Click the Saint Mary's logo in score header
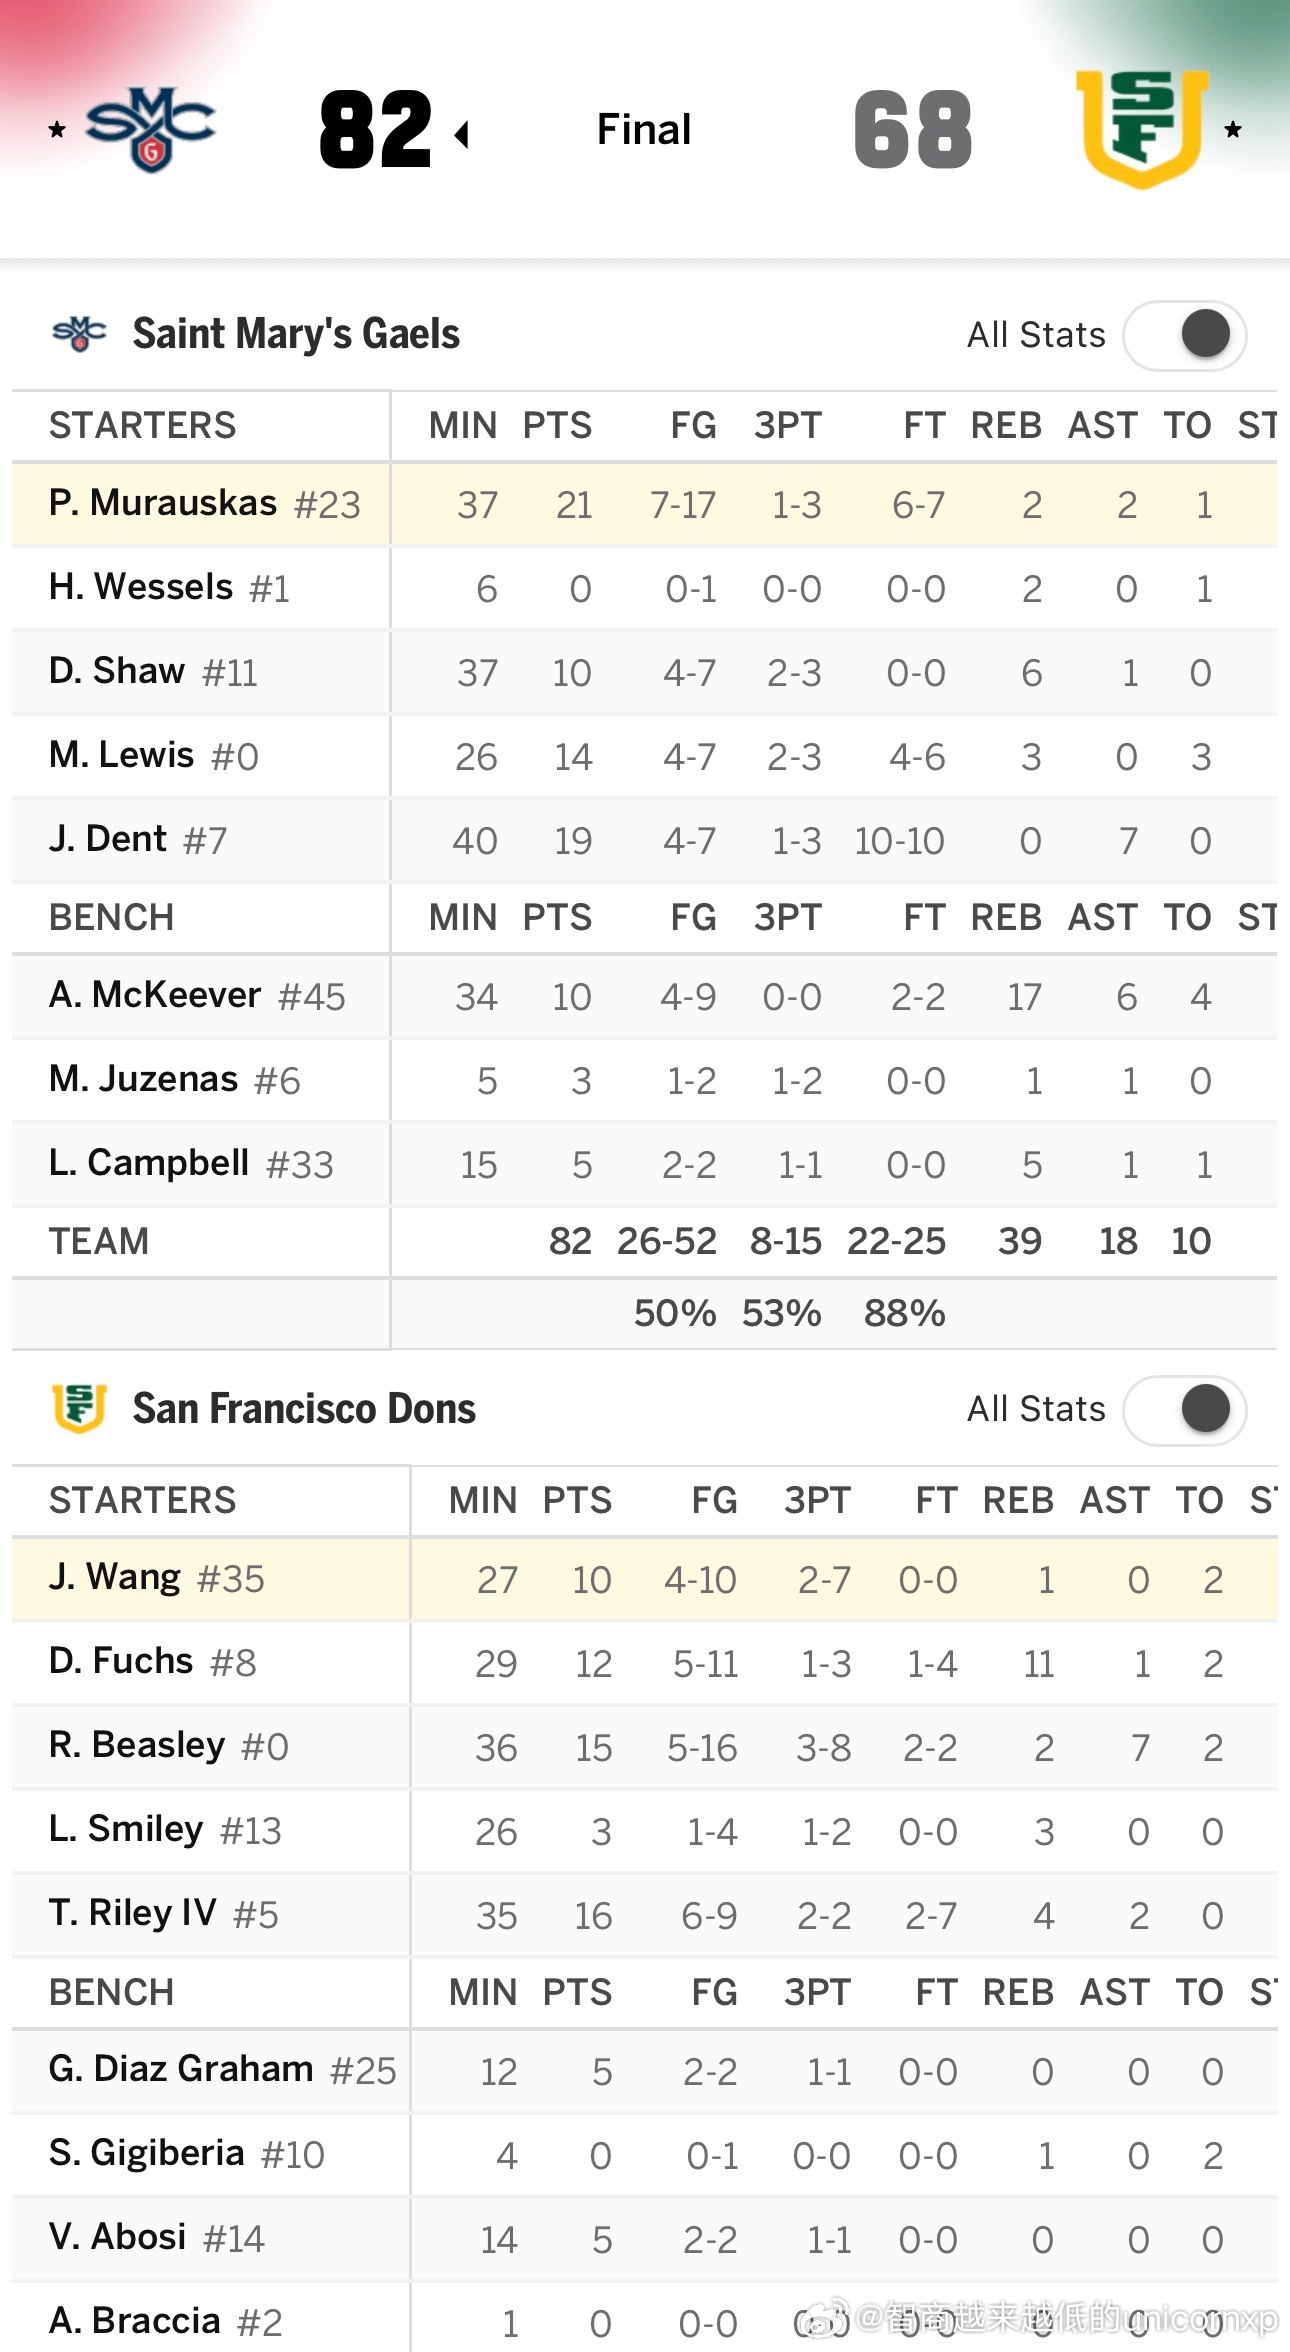Image resolution: width=1290 pixels, height=2352 pixels. (150, 130)
